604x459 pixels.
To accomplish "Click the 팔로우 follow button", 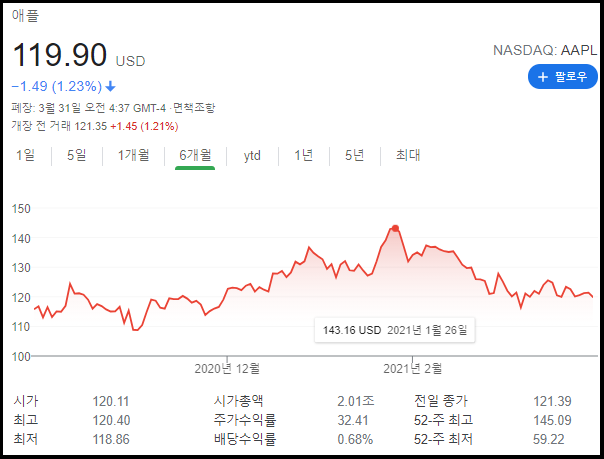I will pyautogui.click(x=562, y=77).
